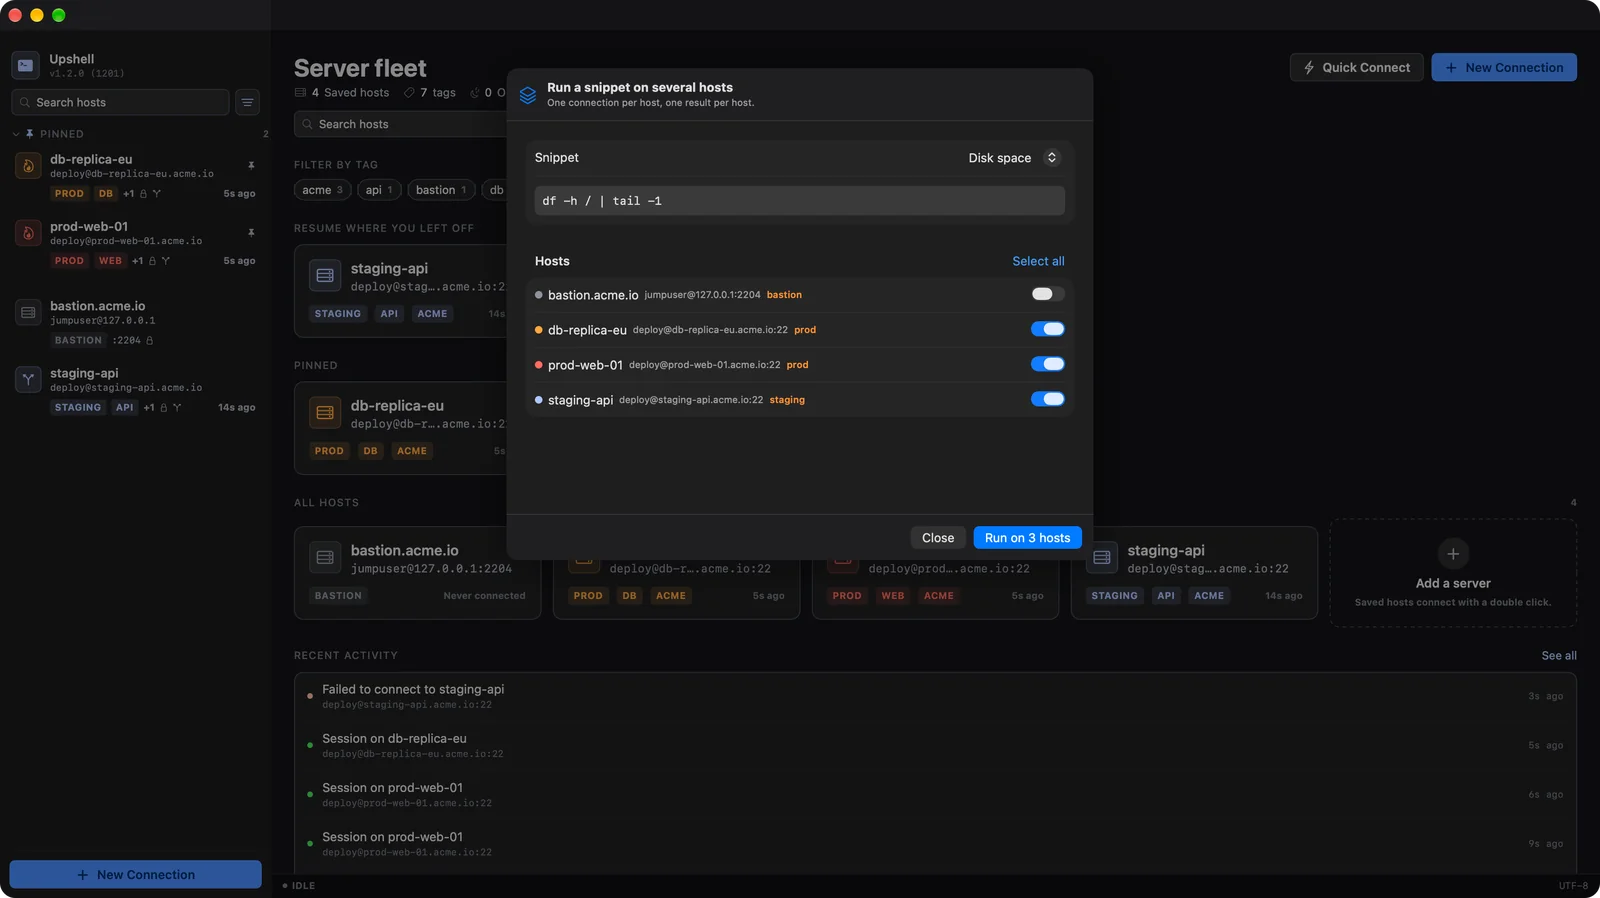Click Run on 3 hosts button
Image resolution: width=1600 pixels, height=898 pixels.
pos(1027,538)
